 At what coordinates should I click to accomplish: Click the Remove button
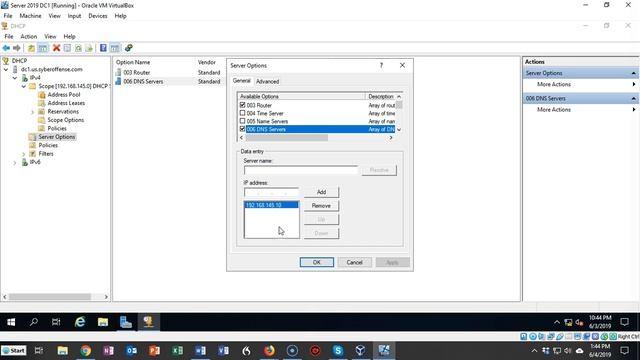[321, 206]
